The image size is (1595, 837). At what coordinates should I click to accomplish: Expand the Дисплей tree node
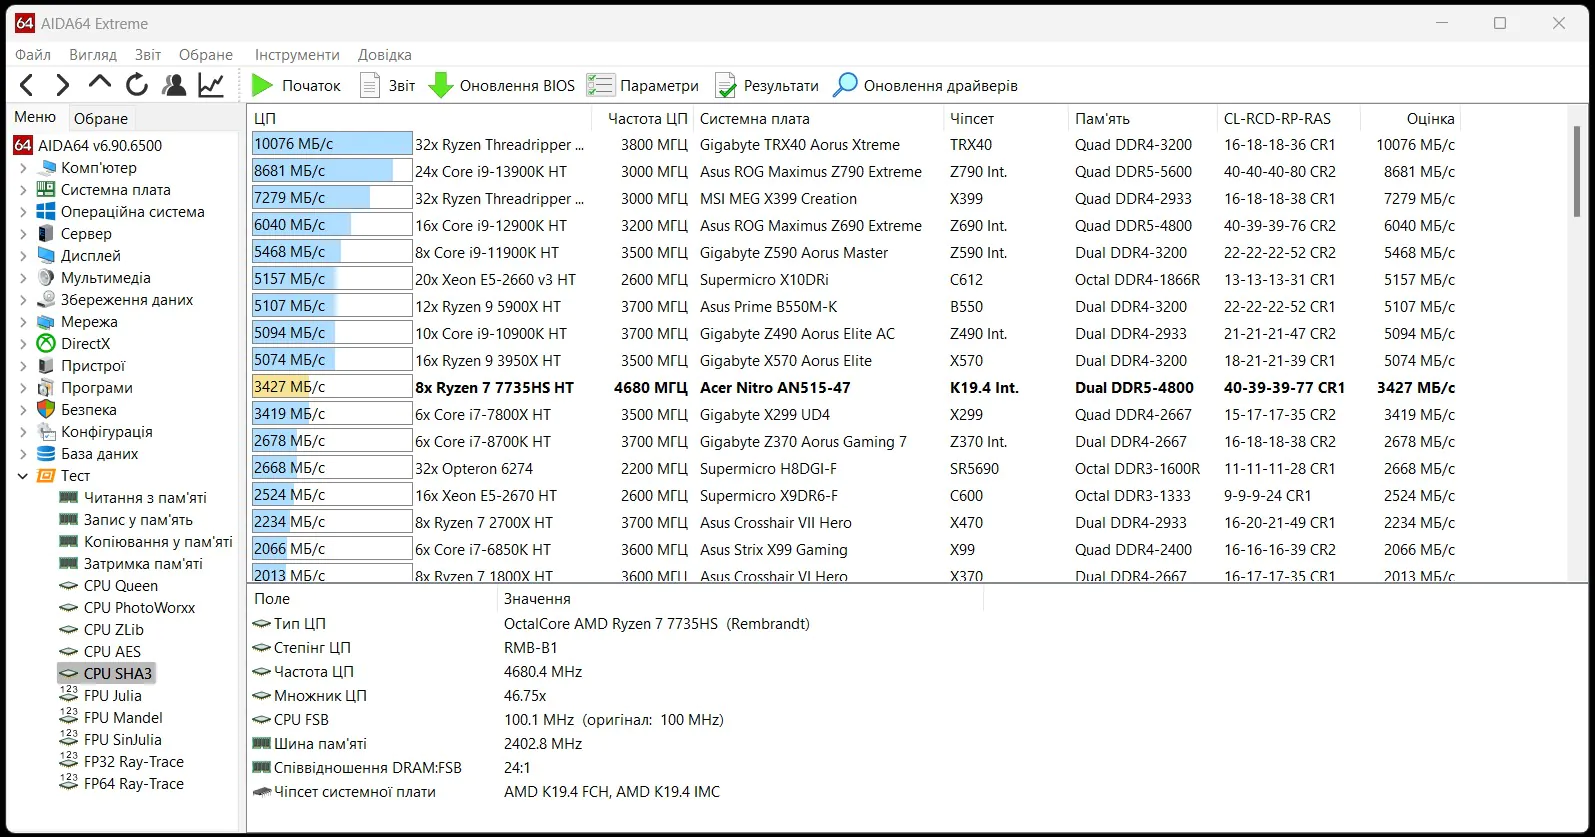coord(23,256)
